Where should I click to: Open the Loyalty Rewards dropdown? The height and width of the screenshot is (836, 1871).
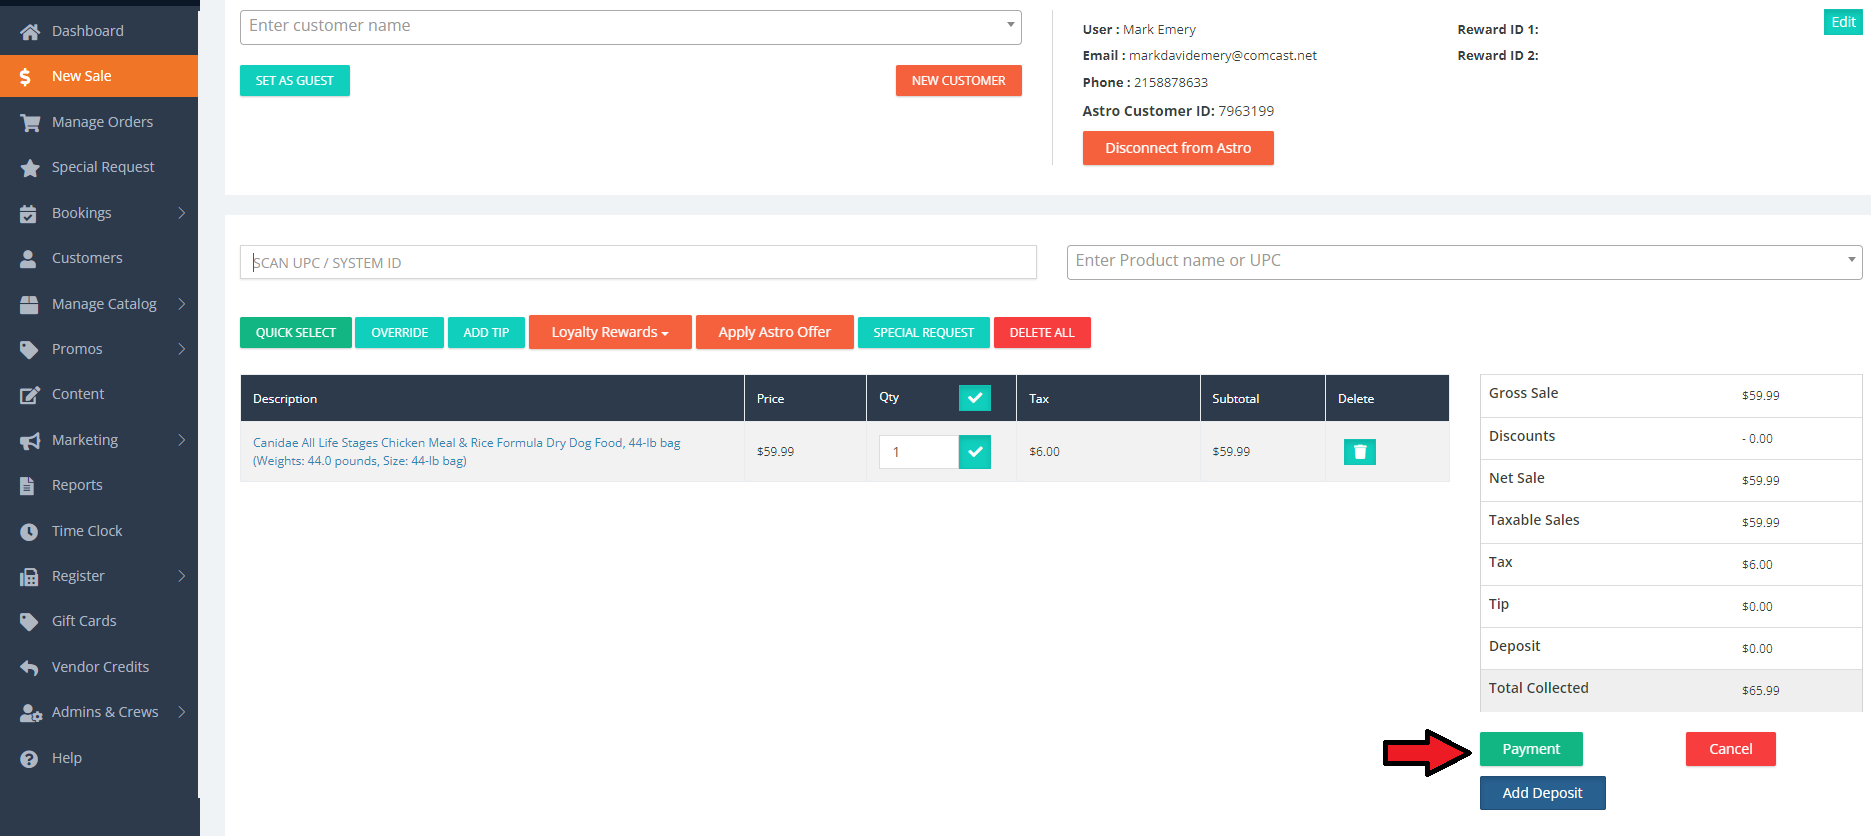(609, 332)
